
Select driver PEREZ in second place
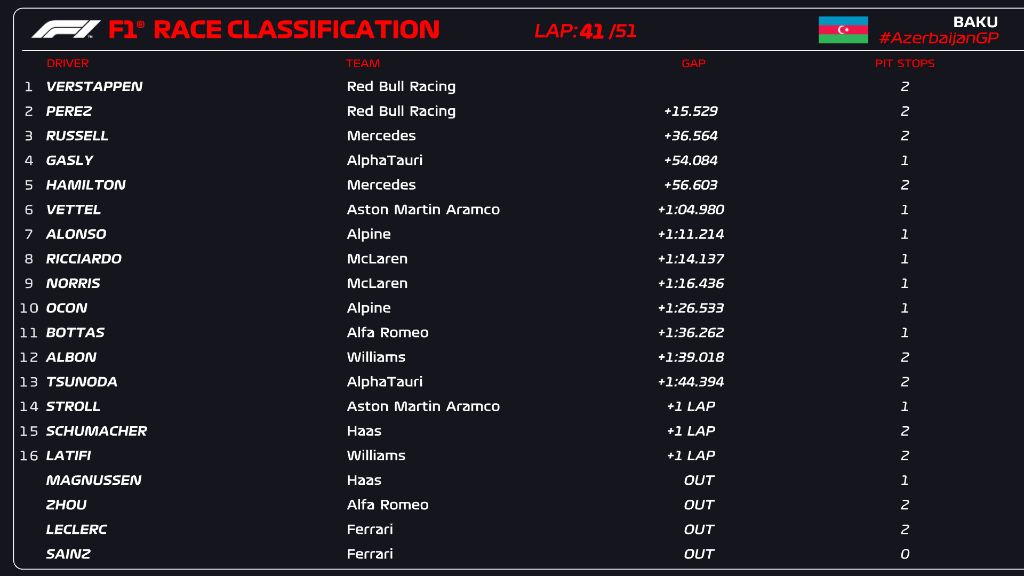pyautogui.click(x=69, y=111)
